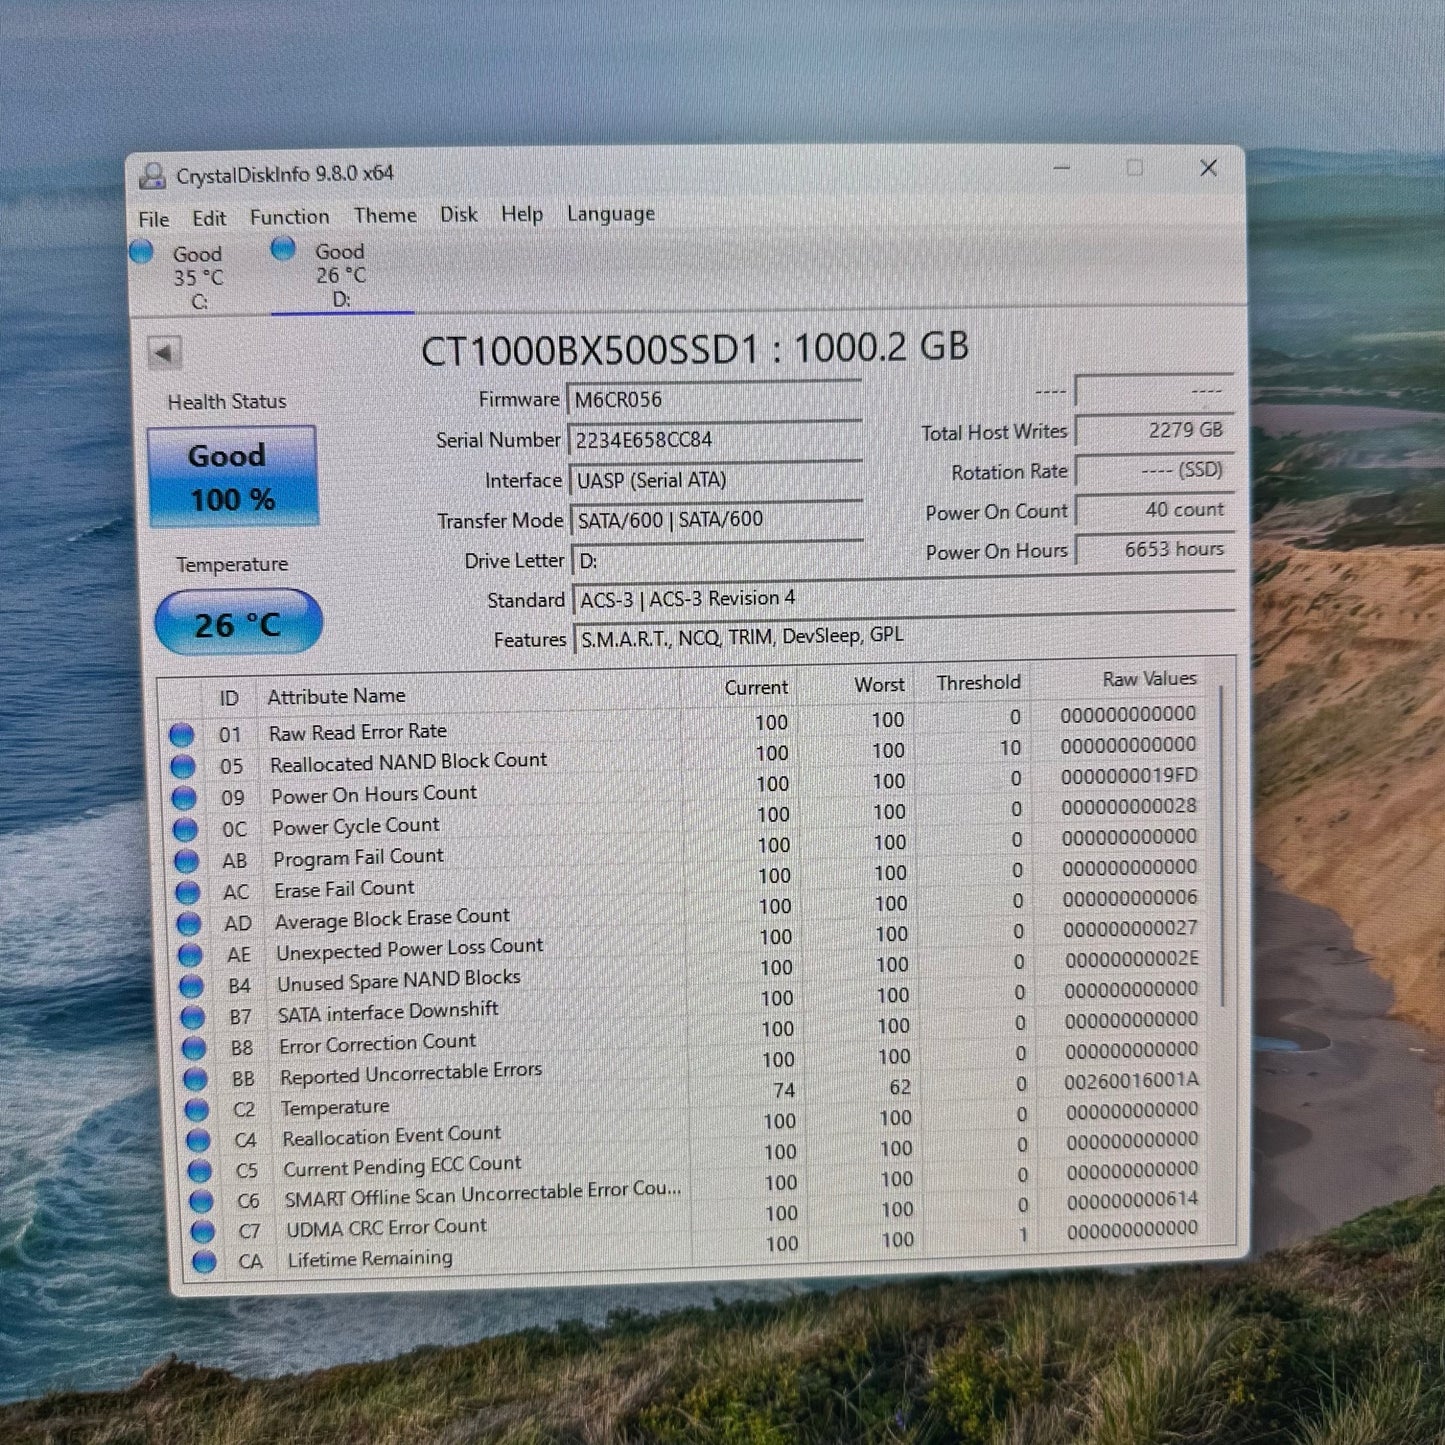Click the Temperature row worst value 62
1445x1445 pixels.
pyautogui.click(x=900, y=1087)
